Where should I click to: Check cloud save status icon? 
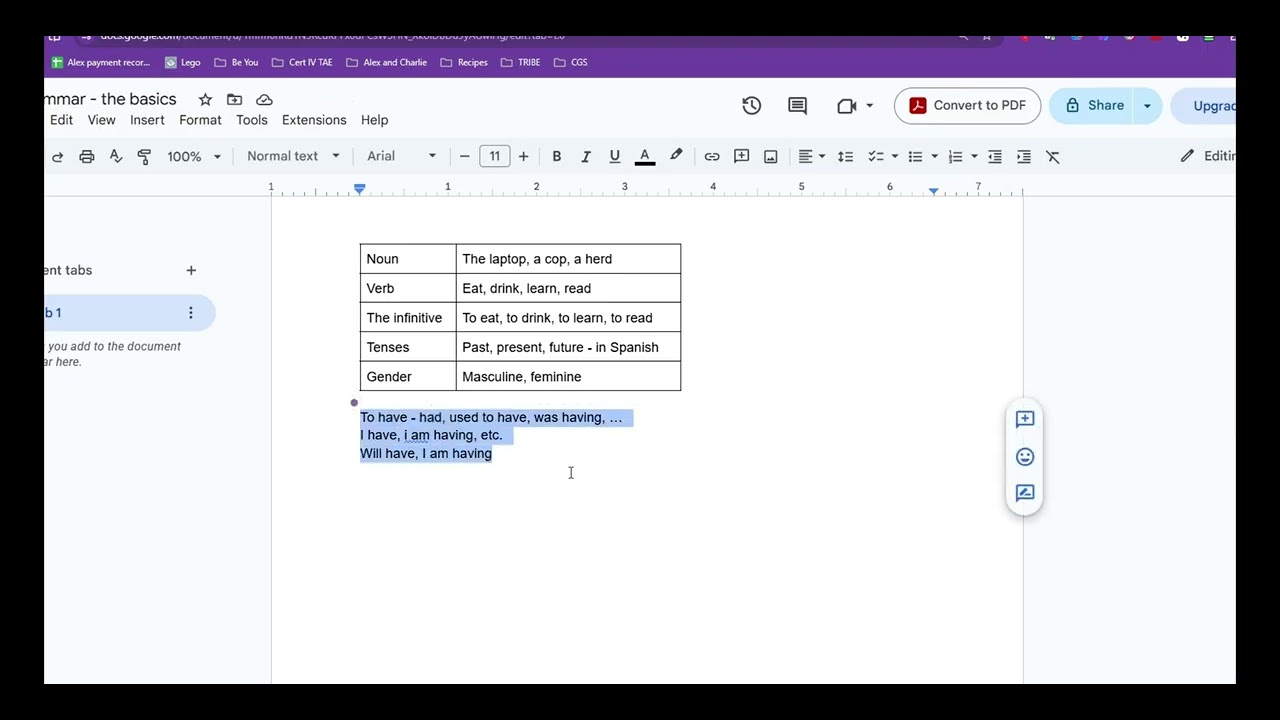coord(264,100)
